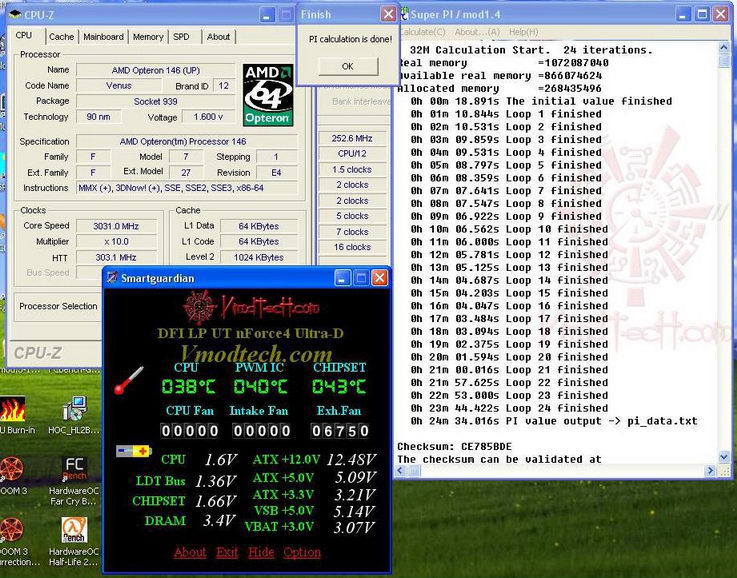Open the Calculate(C) menu in Super PI
This screenshot has width=737, height=578.
click(423, 32)
